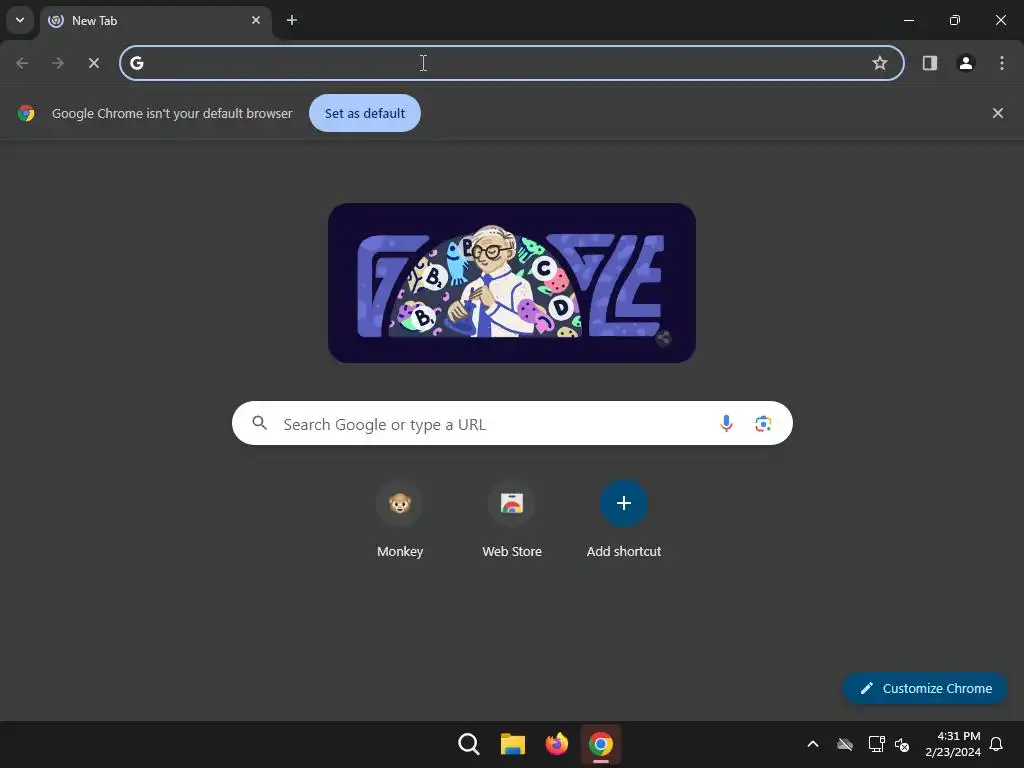Viewport: 1024px width, 768px height.
Task: Click the Search Google or type a URL box
Action: pos(512,423)
